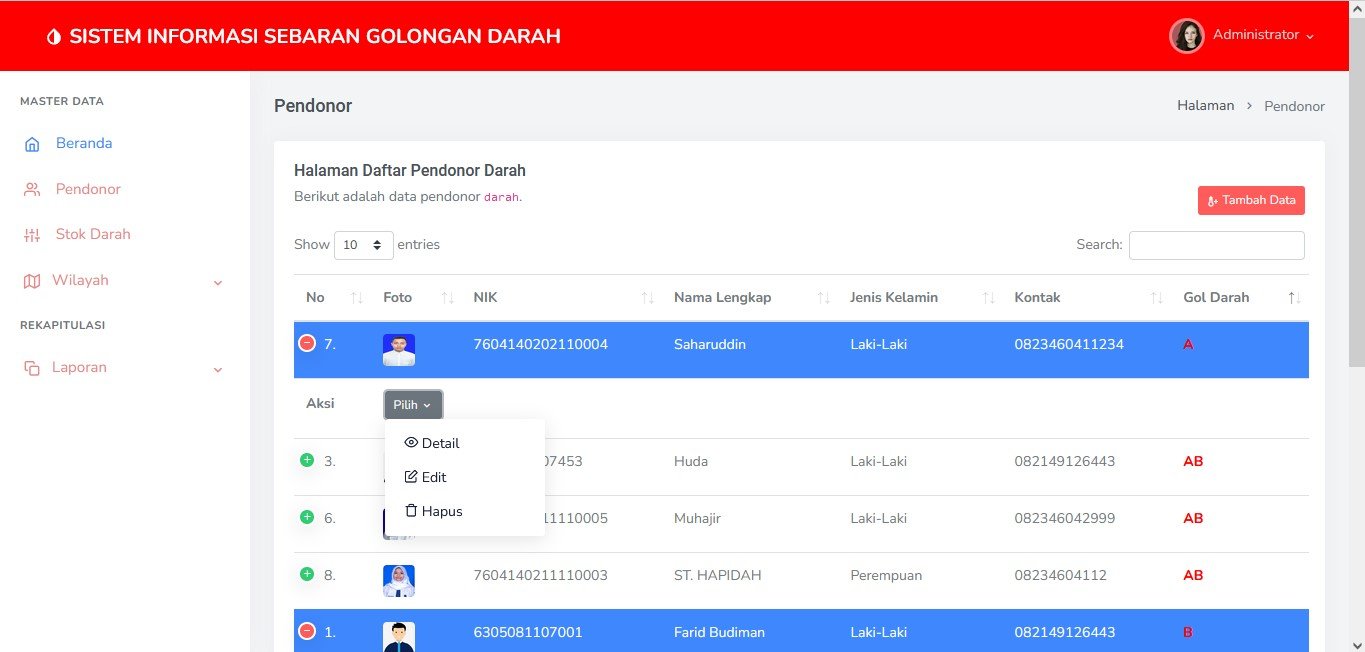Click the vertical page scrollbar
This screenshot has height=652, width=1365.
(1355, 300)
